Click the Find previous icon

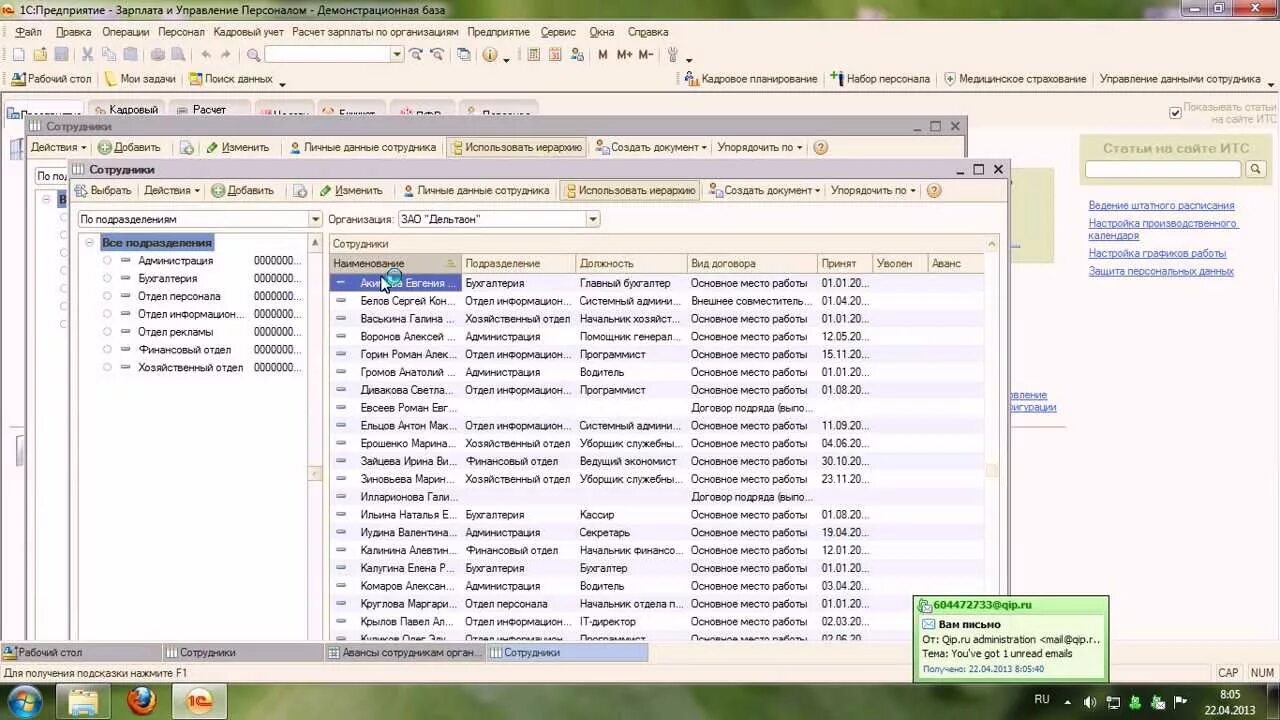click(437, 55)
